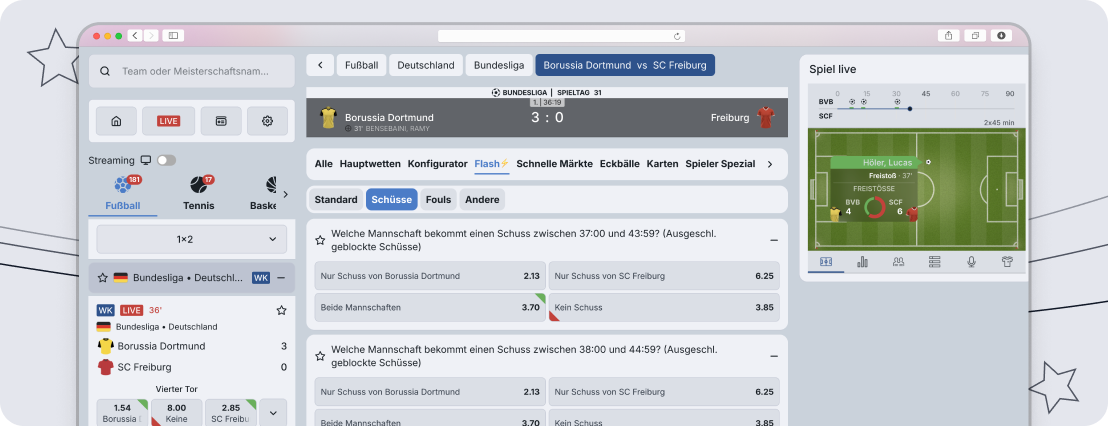The height and width of the screenshot is (426, 1108).
Task: Click the WK badge on Bundesliga header
Action: click(261, 278)
